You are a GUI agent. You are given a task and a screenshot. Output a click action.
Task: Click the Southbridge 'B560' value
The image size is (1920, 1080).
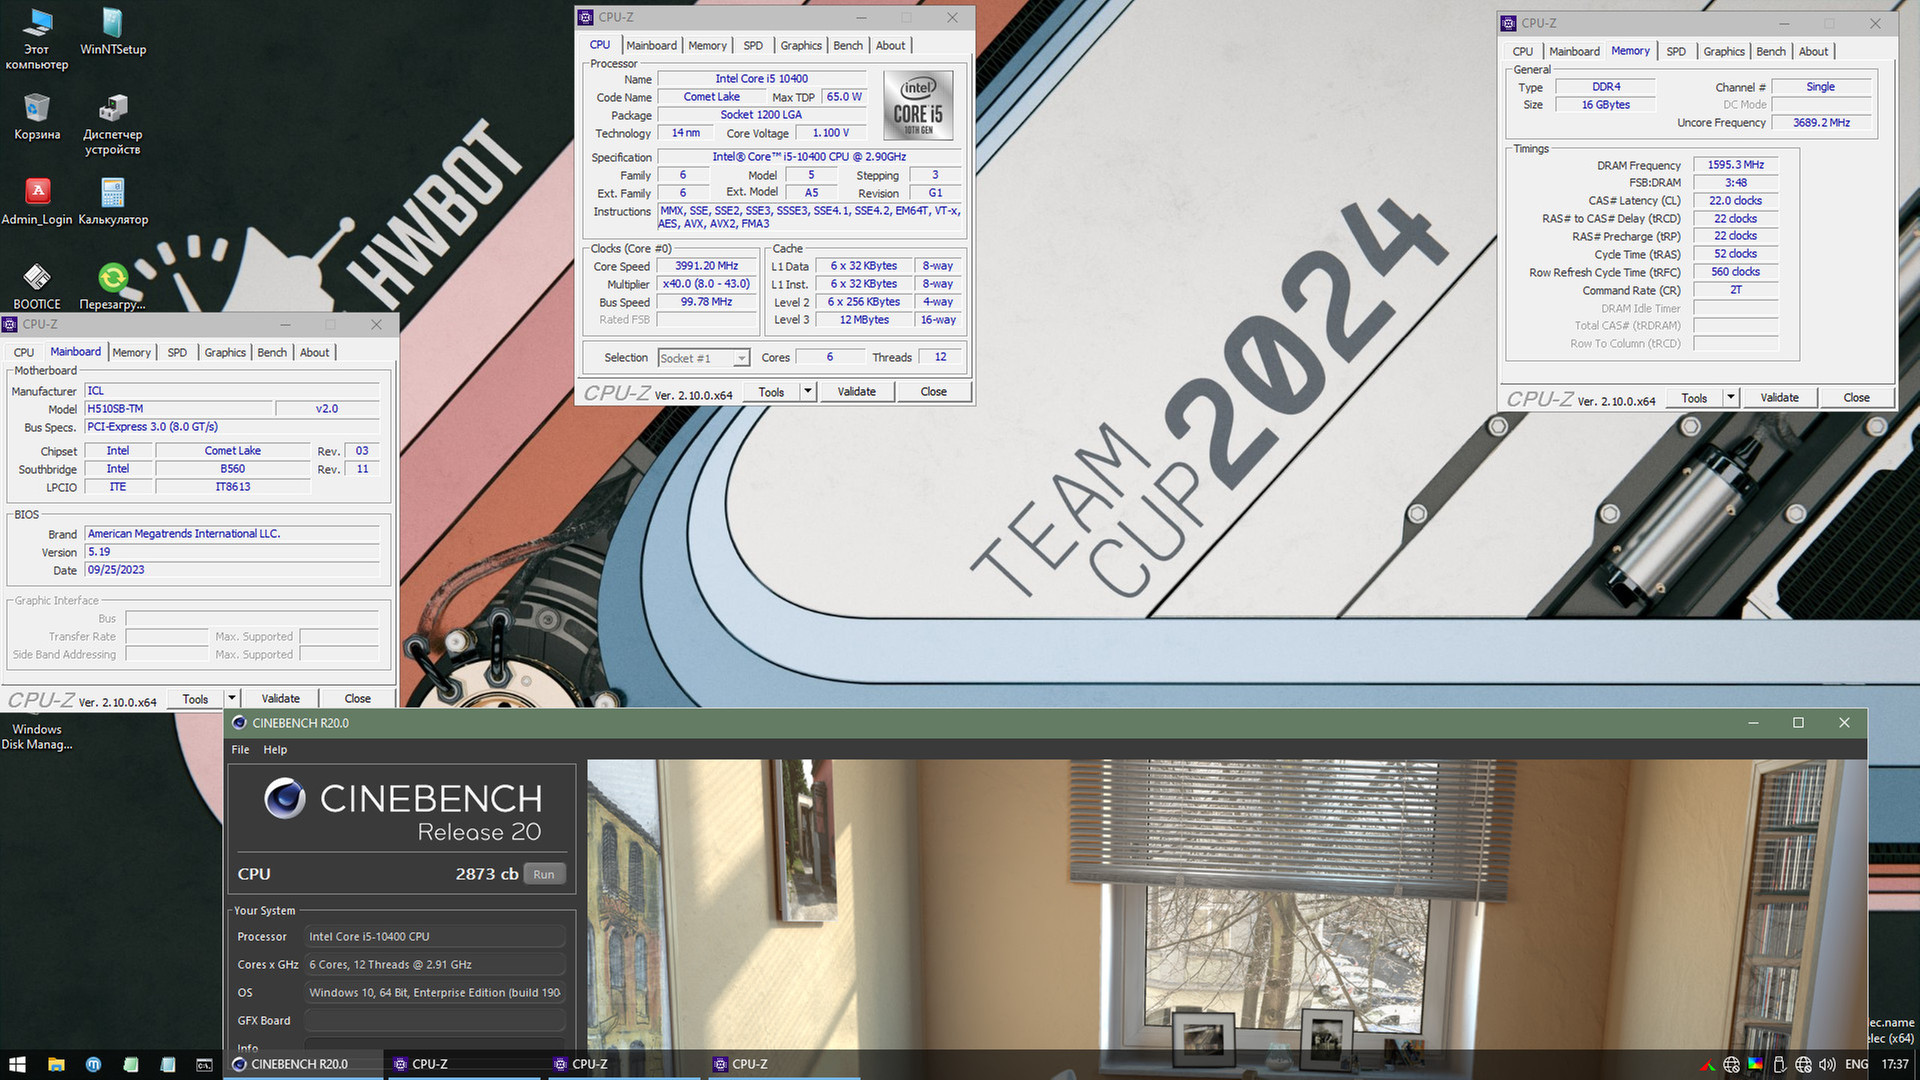(232, 469)
